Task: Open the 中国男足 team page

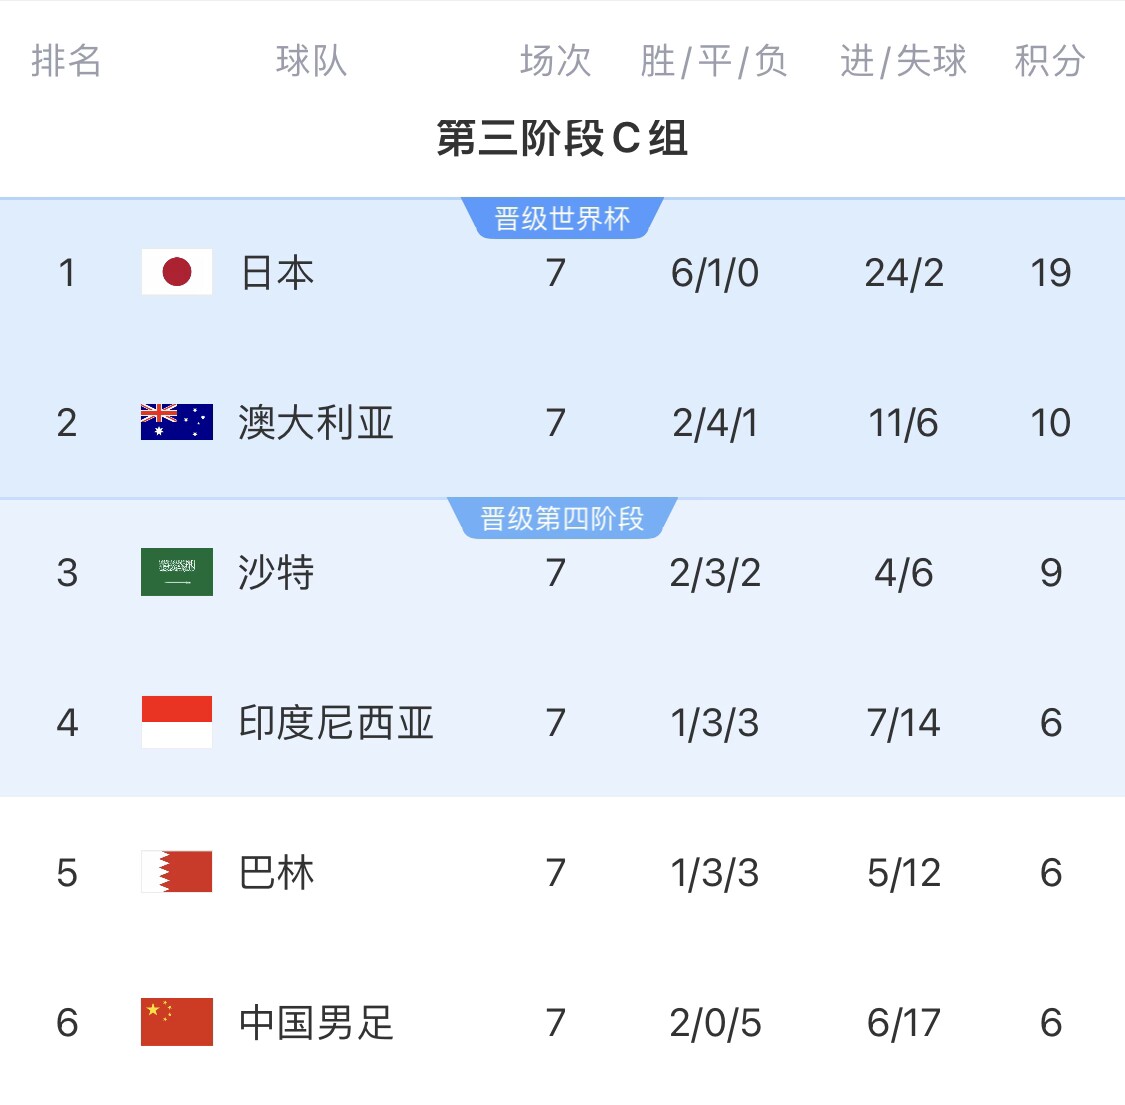Action: point(316,1023)
